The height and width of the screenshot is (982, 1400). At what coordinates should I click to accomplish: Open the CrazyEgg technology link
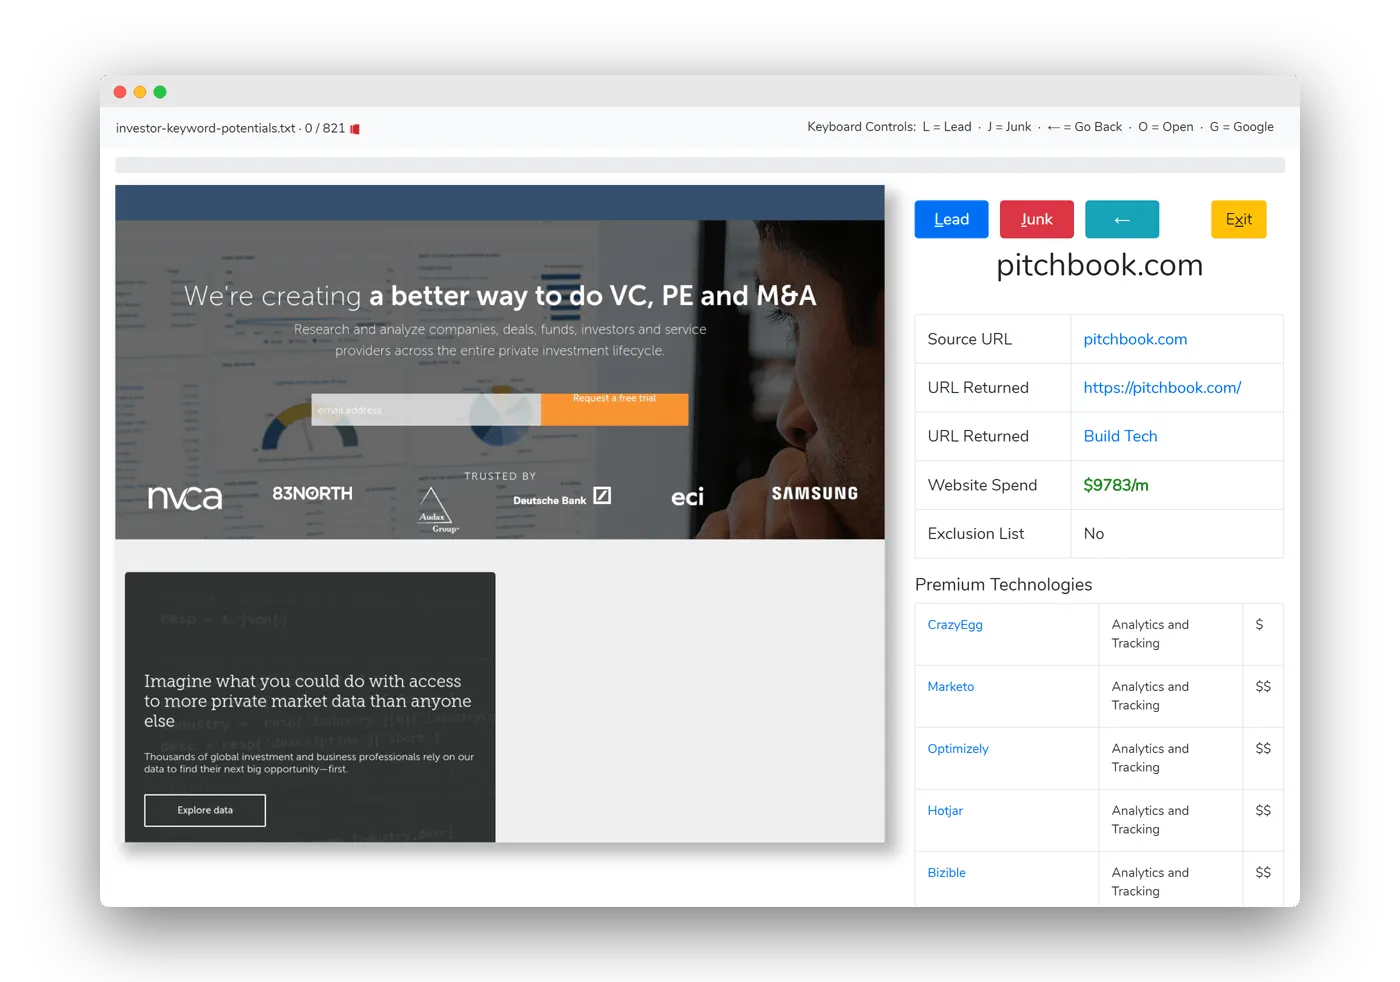[955, 625]
